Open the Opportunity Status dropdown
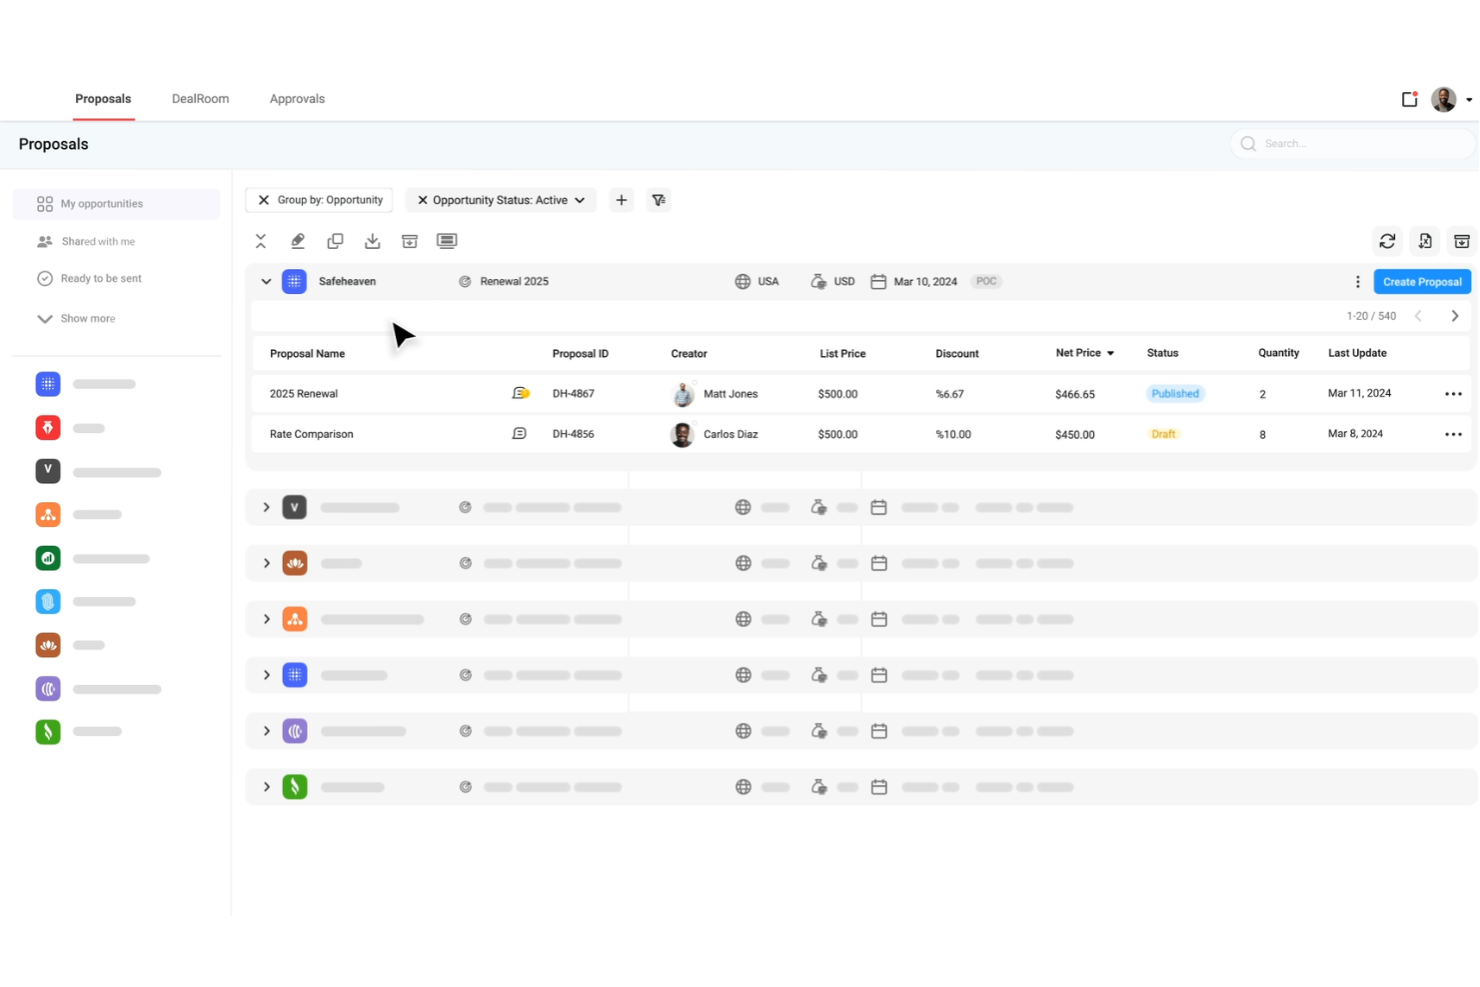Image resolution: width=1480 pixels, height=987 pixels. pos(580,200)
